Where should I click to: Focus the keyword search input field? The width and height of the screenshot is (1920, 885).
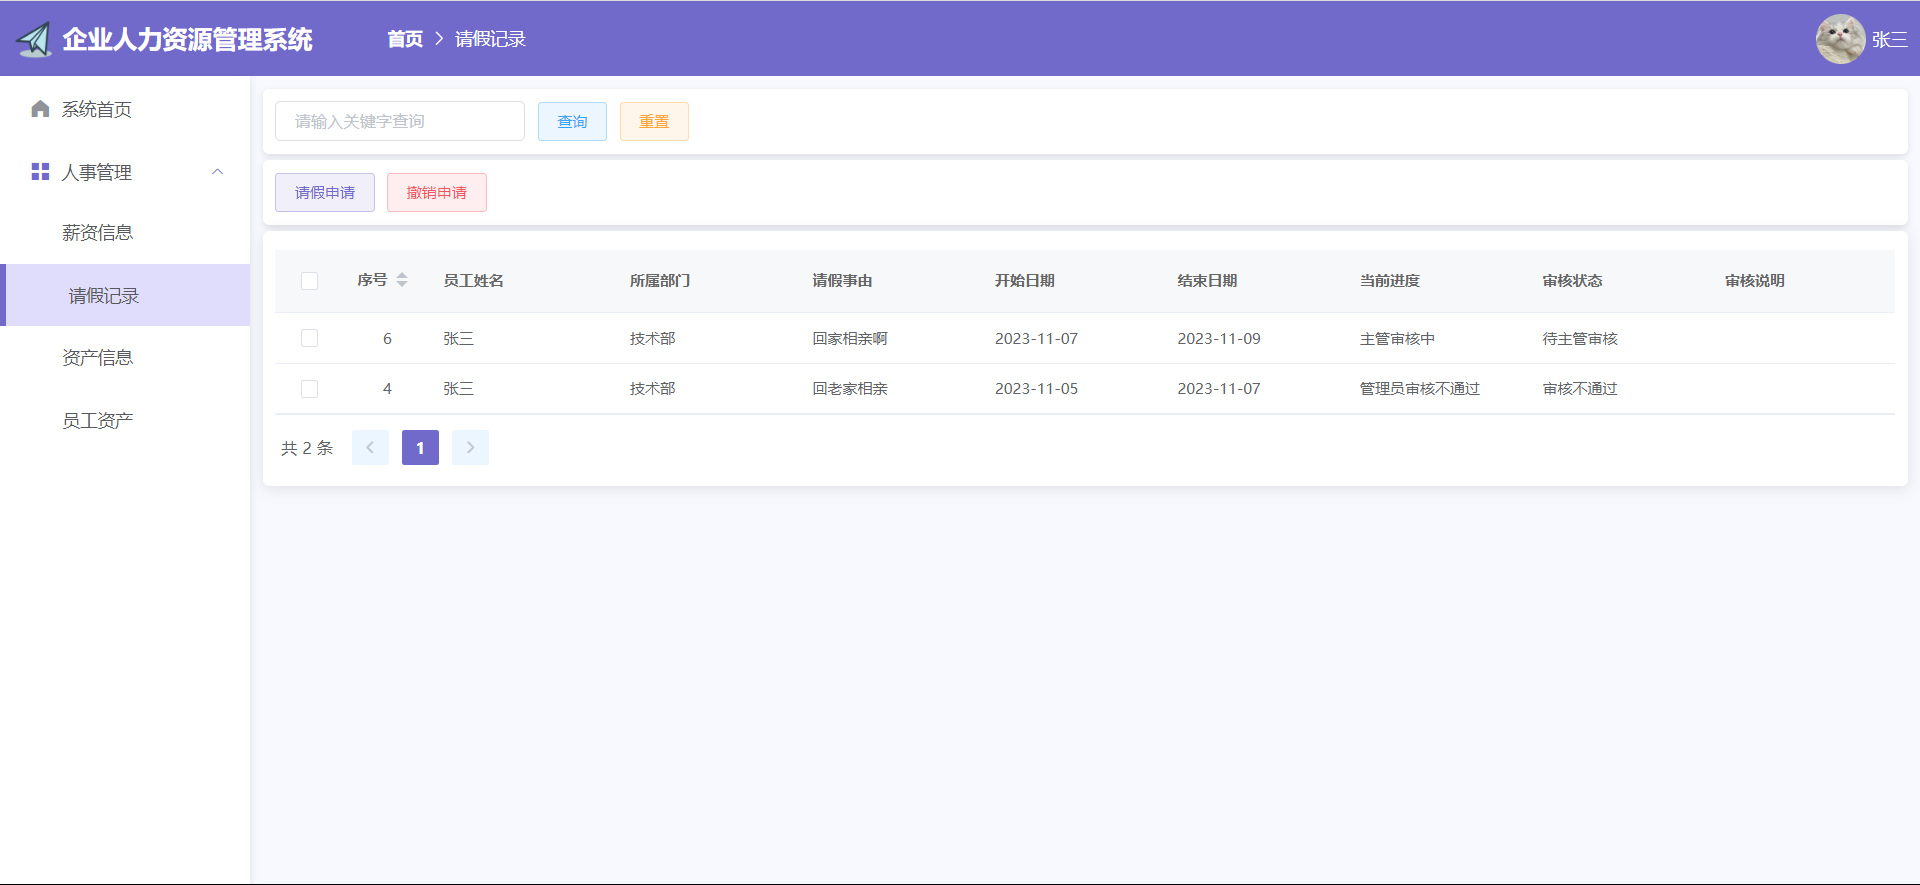(x=400, y=121)
